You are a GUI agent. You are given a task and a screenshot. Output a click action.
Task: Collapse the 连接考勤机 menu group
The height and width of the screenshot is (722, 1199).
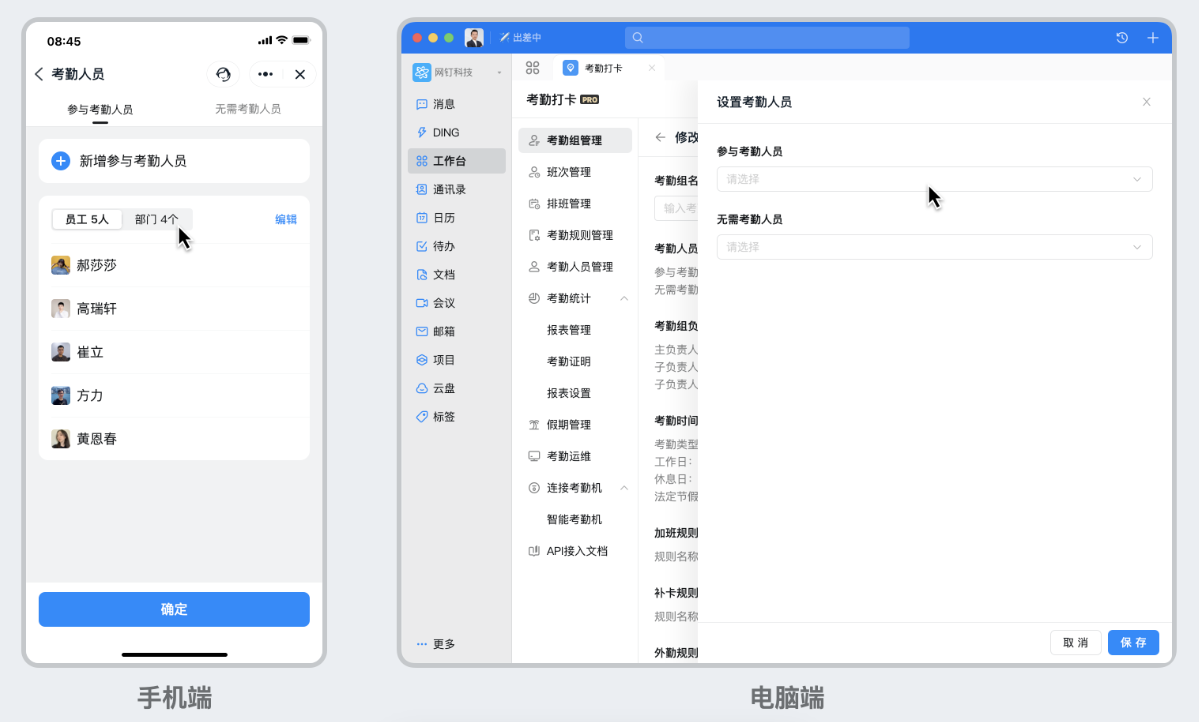point(624,488)
